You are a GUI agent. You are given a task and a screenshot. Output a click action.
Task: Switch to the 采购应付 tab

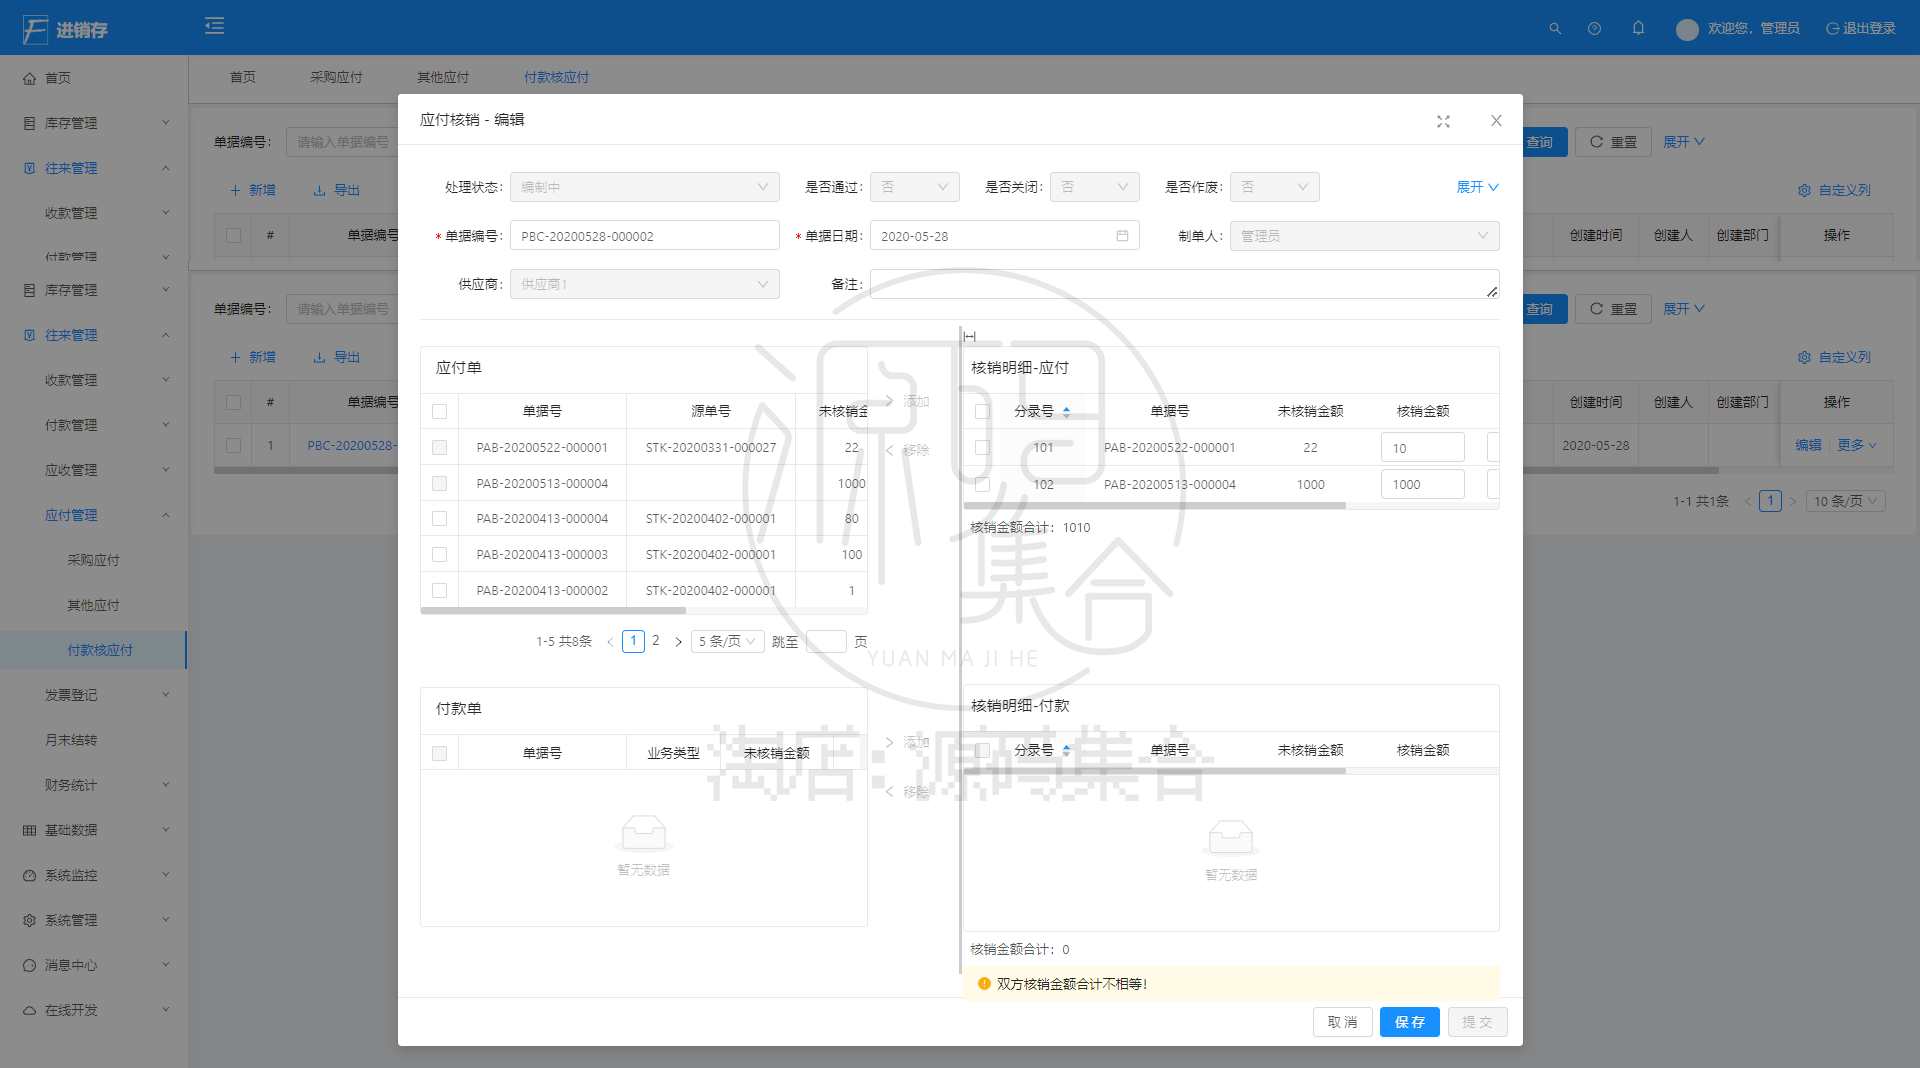click(x=336, y=77)
